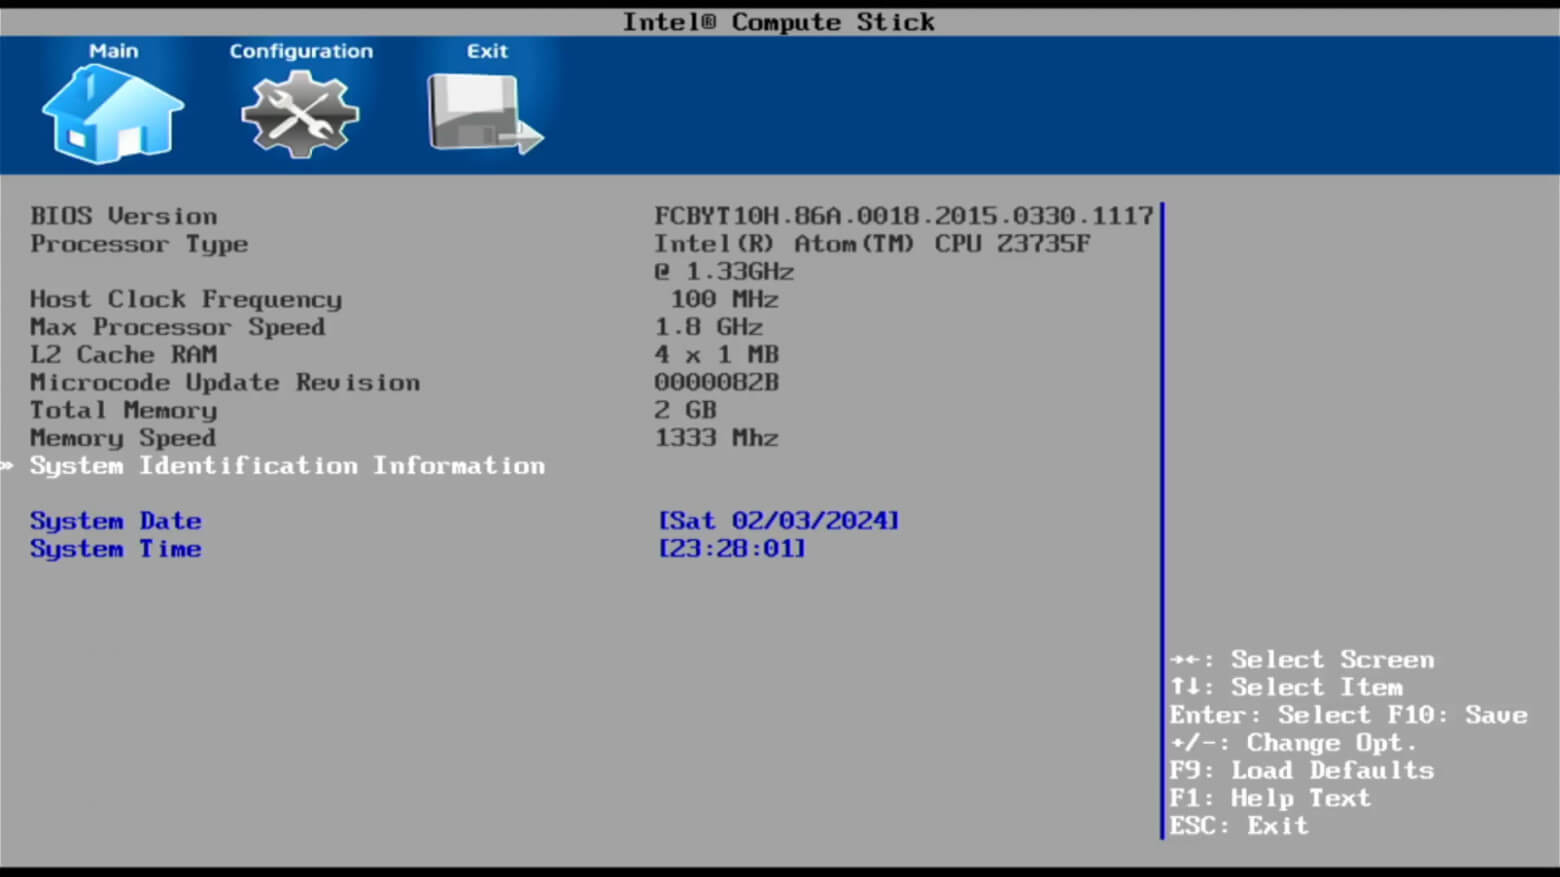Viewport: 1560px width, 877px height.
Task: Click the Intel(R) Atom(TM) CPU Z3735F value
Action: (x=872, y=244)
